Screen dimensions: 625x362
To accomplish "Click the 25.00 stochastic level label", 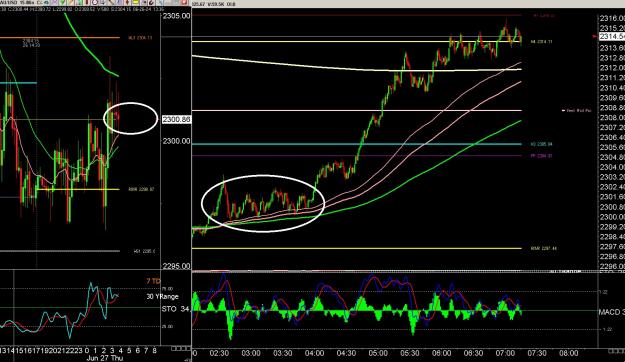I will tap(168, 327).
